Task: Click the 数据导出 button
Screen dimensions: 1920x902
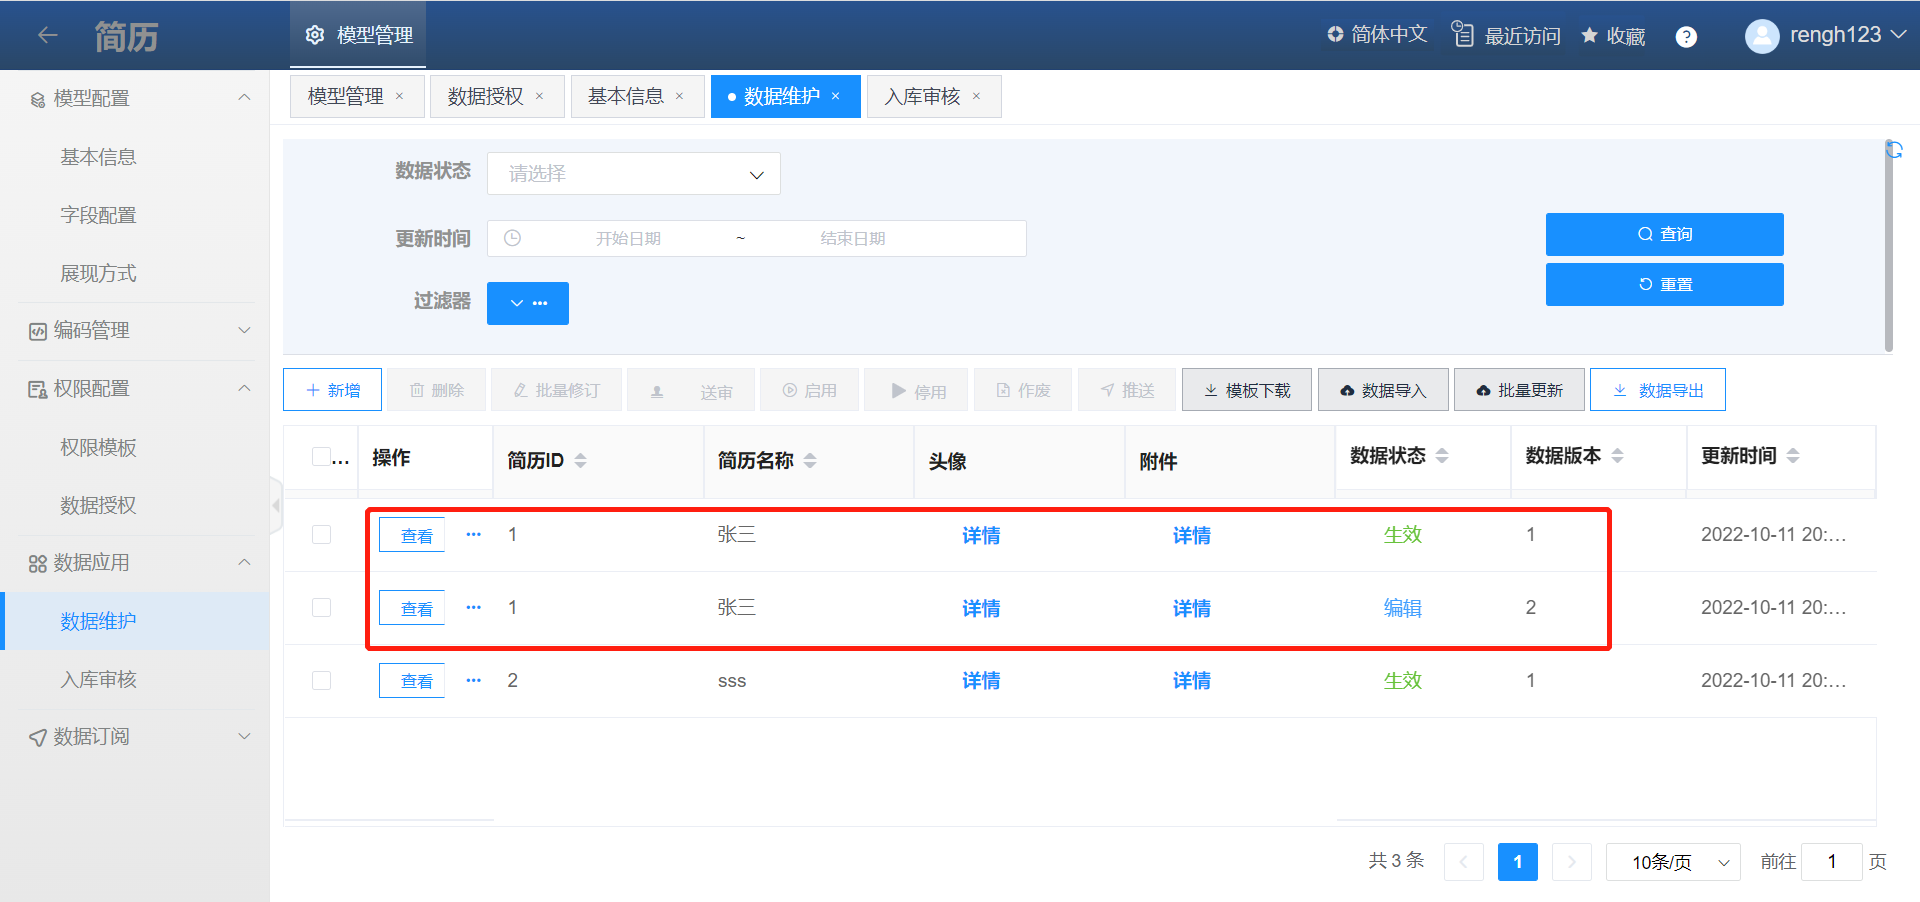Action: pyautogui.click(x=1657, y=390)
